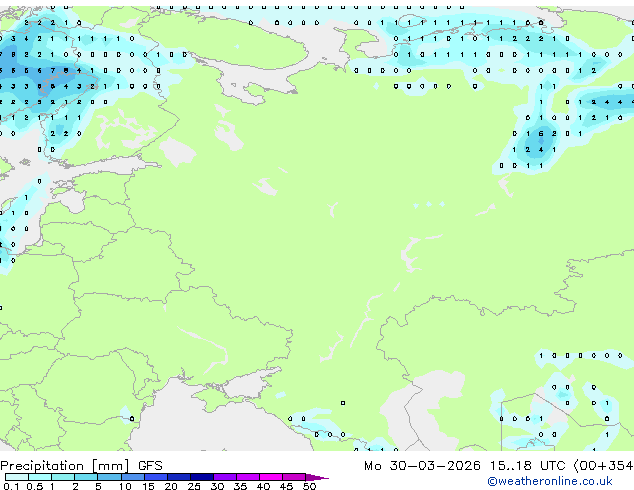Select the legend tick label '35'

(240, 486)
